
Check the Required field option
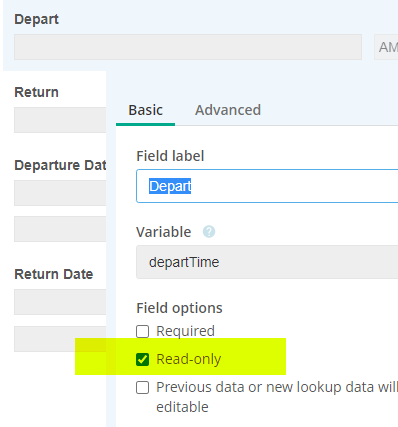tap(142, 331)
